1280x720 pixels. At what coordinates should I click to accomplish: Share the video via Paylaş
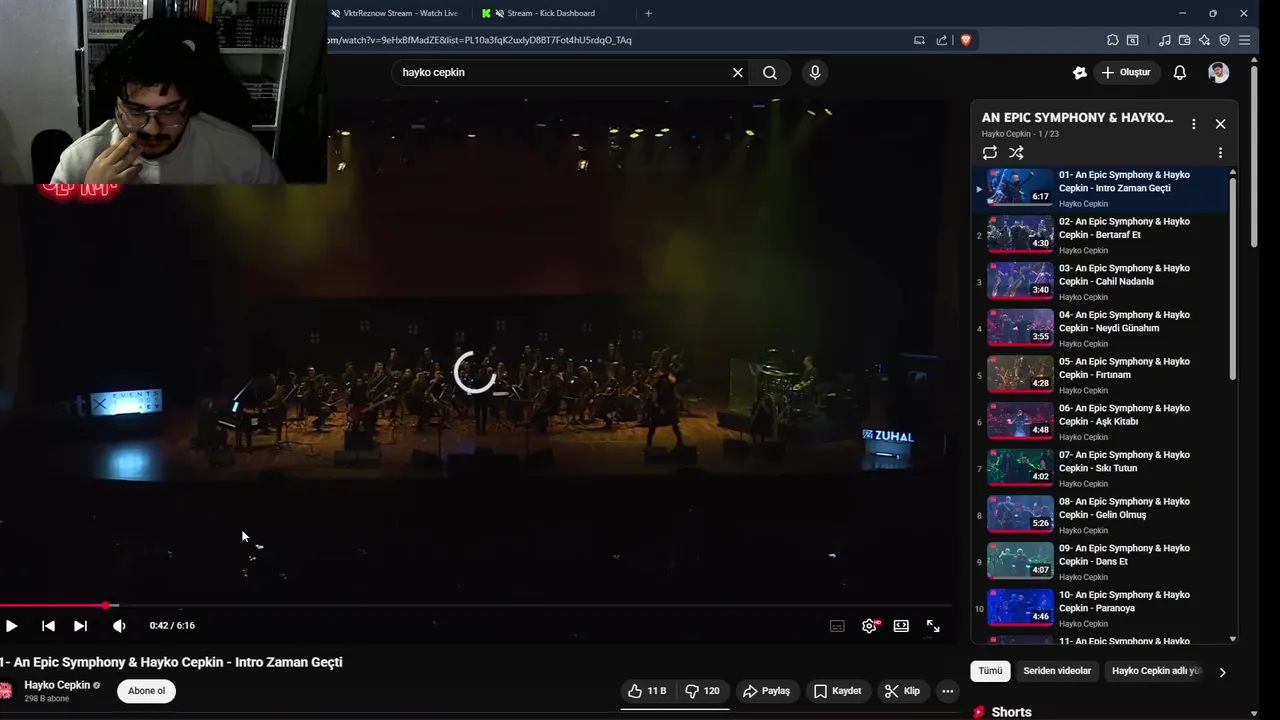pyautogui.click(x=766, y=691)
